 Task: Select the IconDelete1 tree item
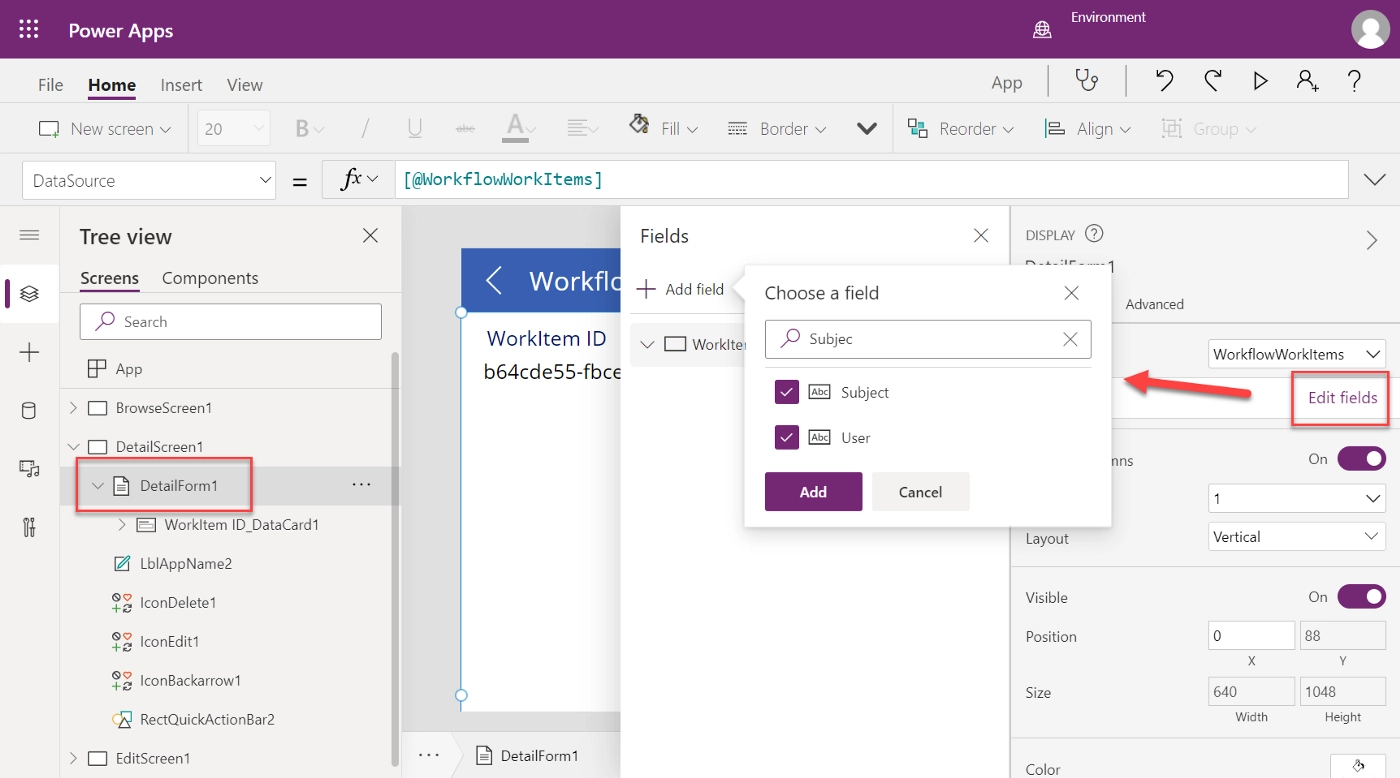click(178, 602)
